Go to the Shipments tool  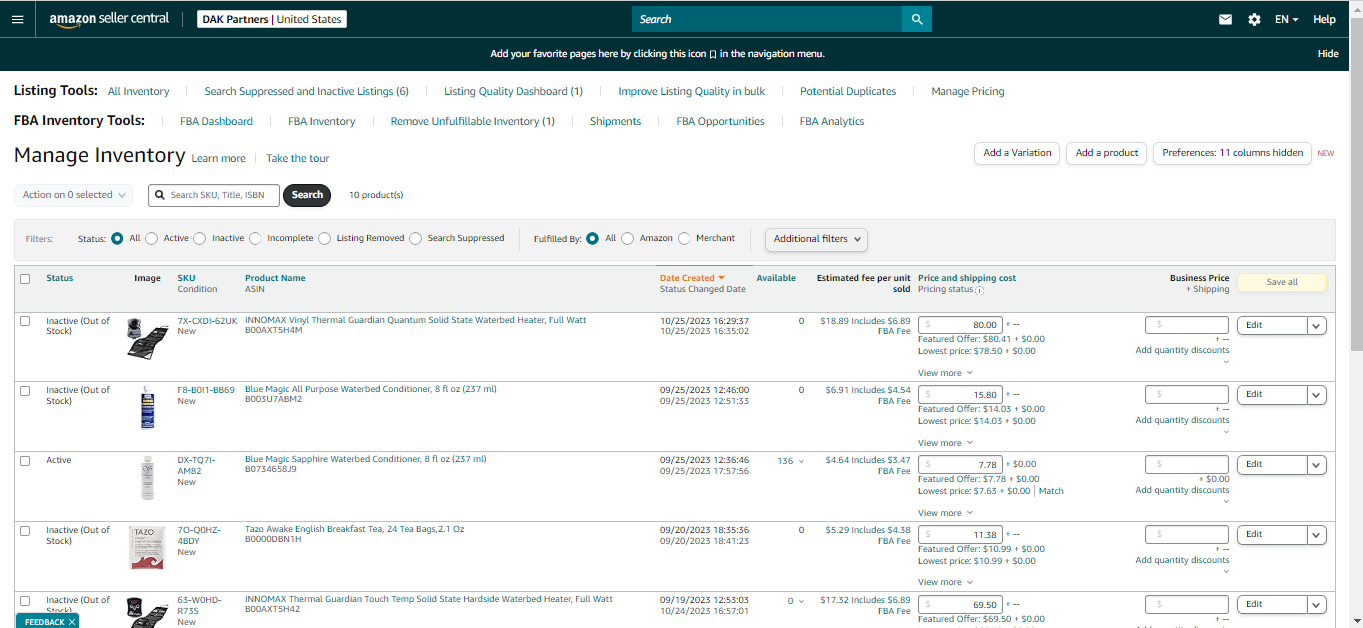click(615, 121)
